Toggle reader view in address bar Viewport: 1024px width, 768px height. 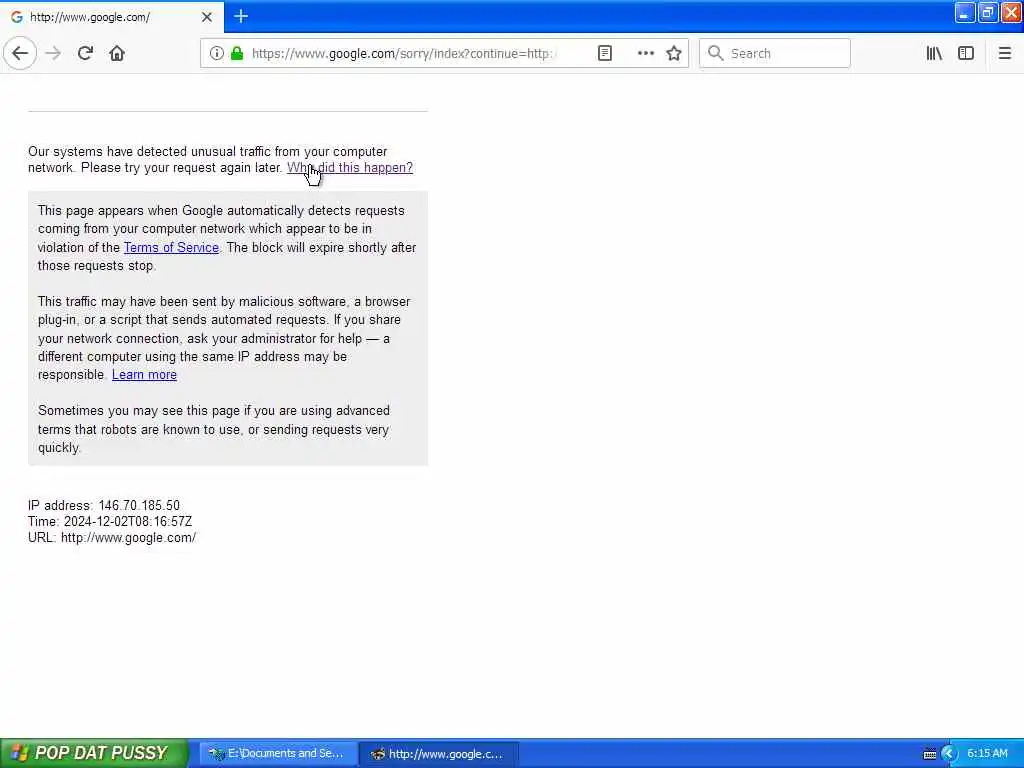coord(605,54)
